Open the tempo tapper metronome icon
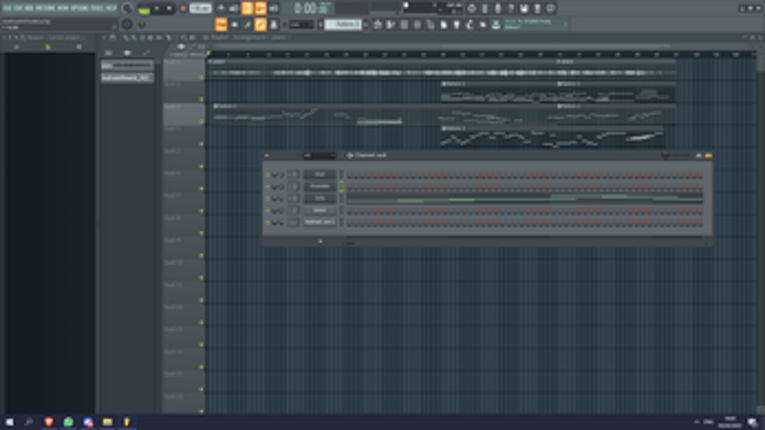 [221, 8]
